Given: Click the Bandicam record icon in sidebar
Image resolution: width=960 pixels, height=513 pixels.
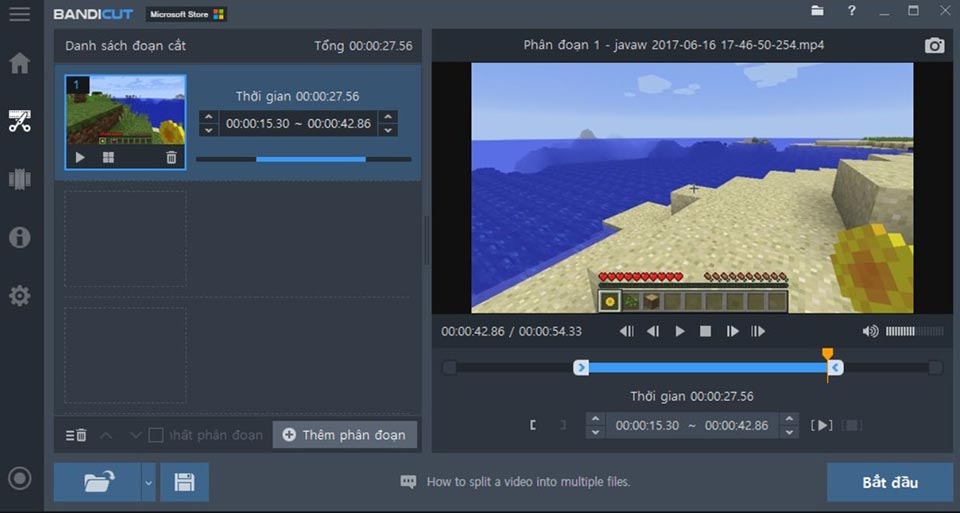Looking at the screenshot, I should pyautogui.click(x=20, y=478).
